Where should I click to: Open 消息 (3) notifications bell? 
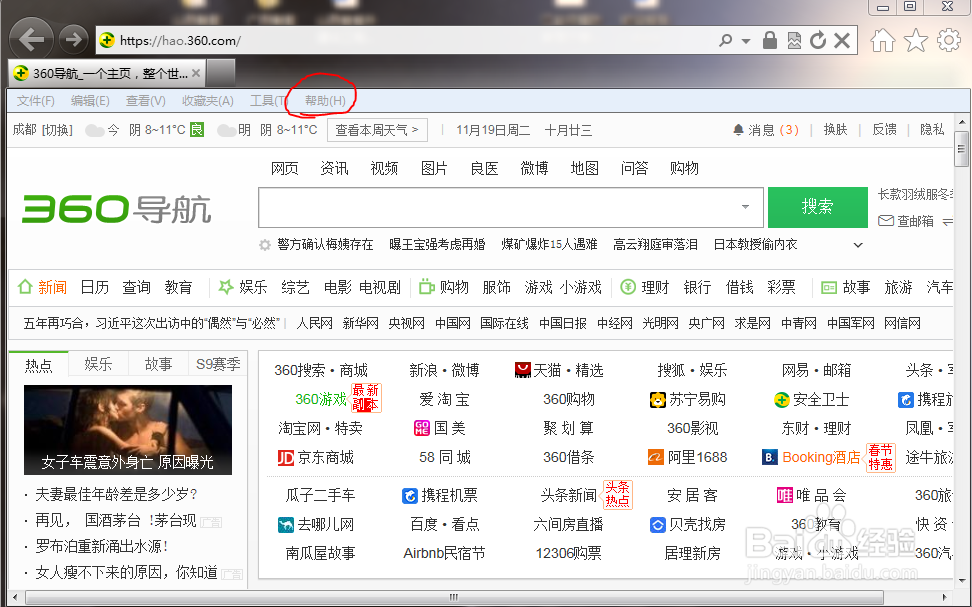[x=766, y=130]
